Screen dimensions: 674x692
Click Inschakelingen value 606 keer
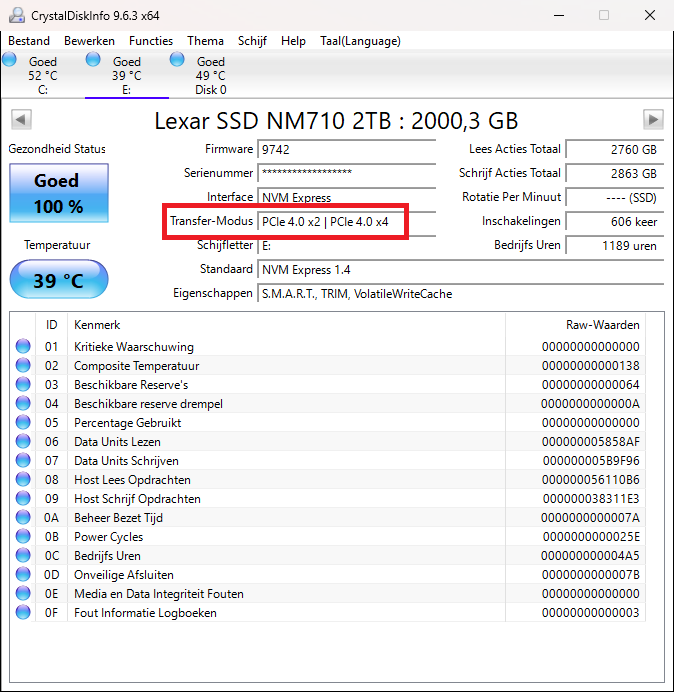[x=615, y=222]
